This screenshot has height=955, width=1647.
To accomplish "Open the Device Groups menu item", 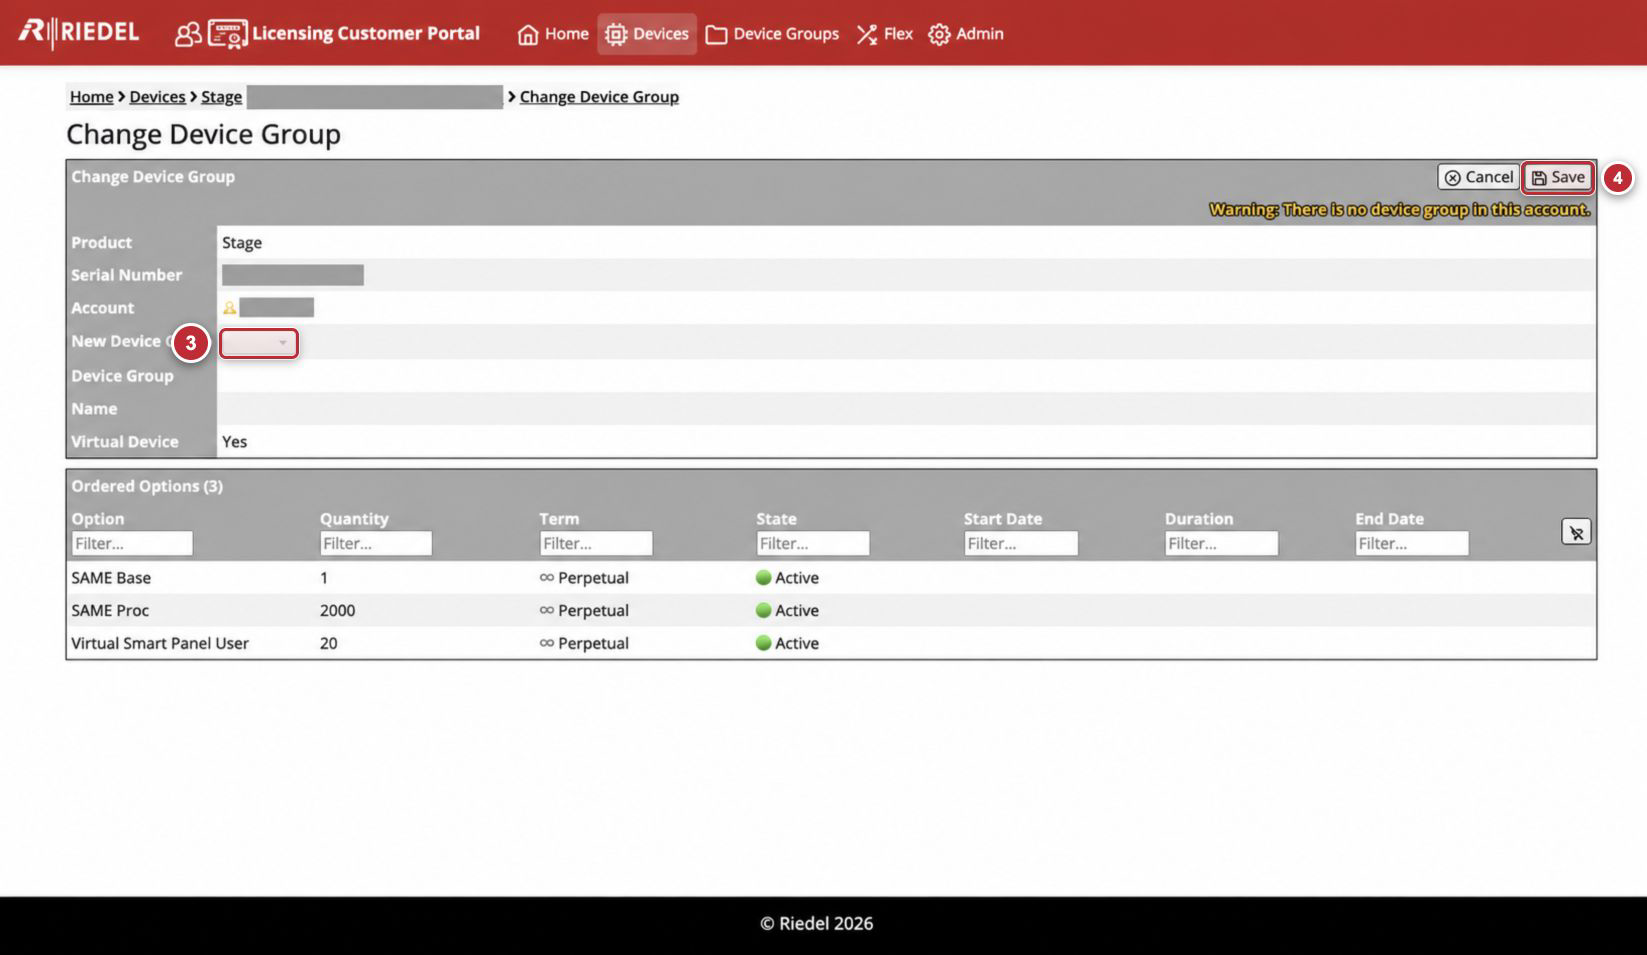I will tap(772, 34).
